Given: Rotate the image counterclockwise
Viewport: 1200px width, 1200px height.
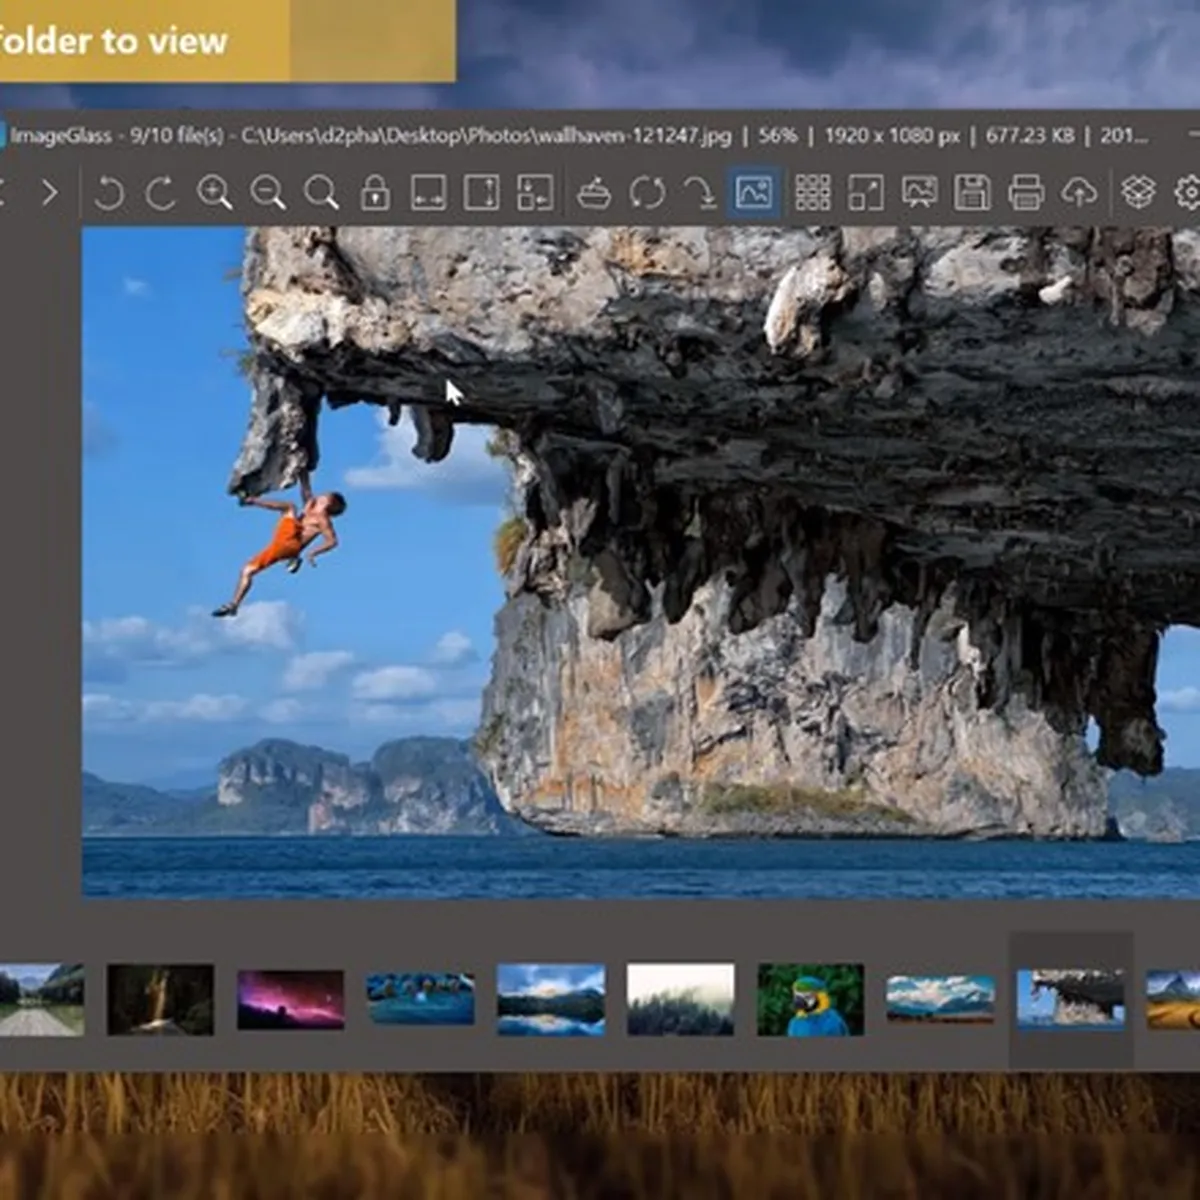Looking at the screenshot, I should coord(108,192).
